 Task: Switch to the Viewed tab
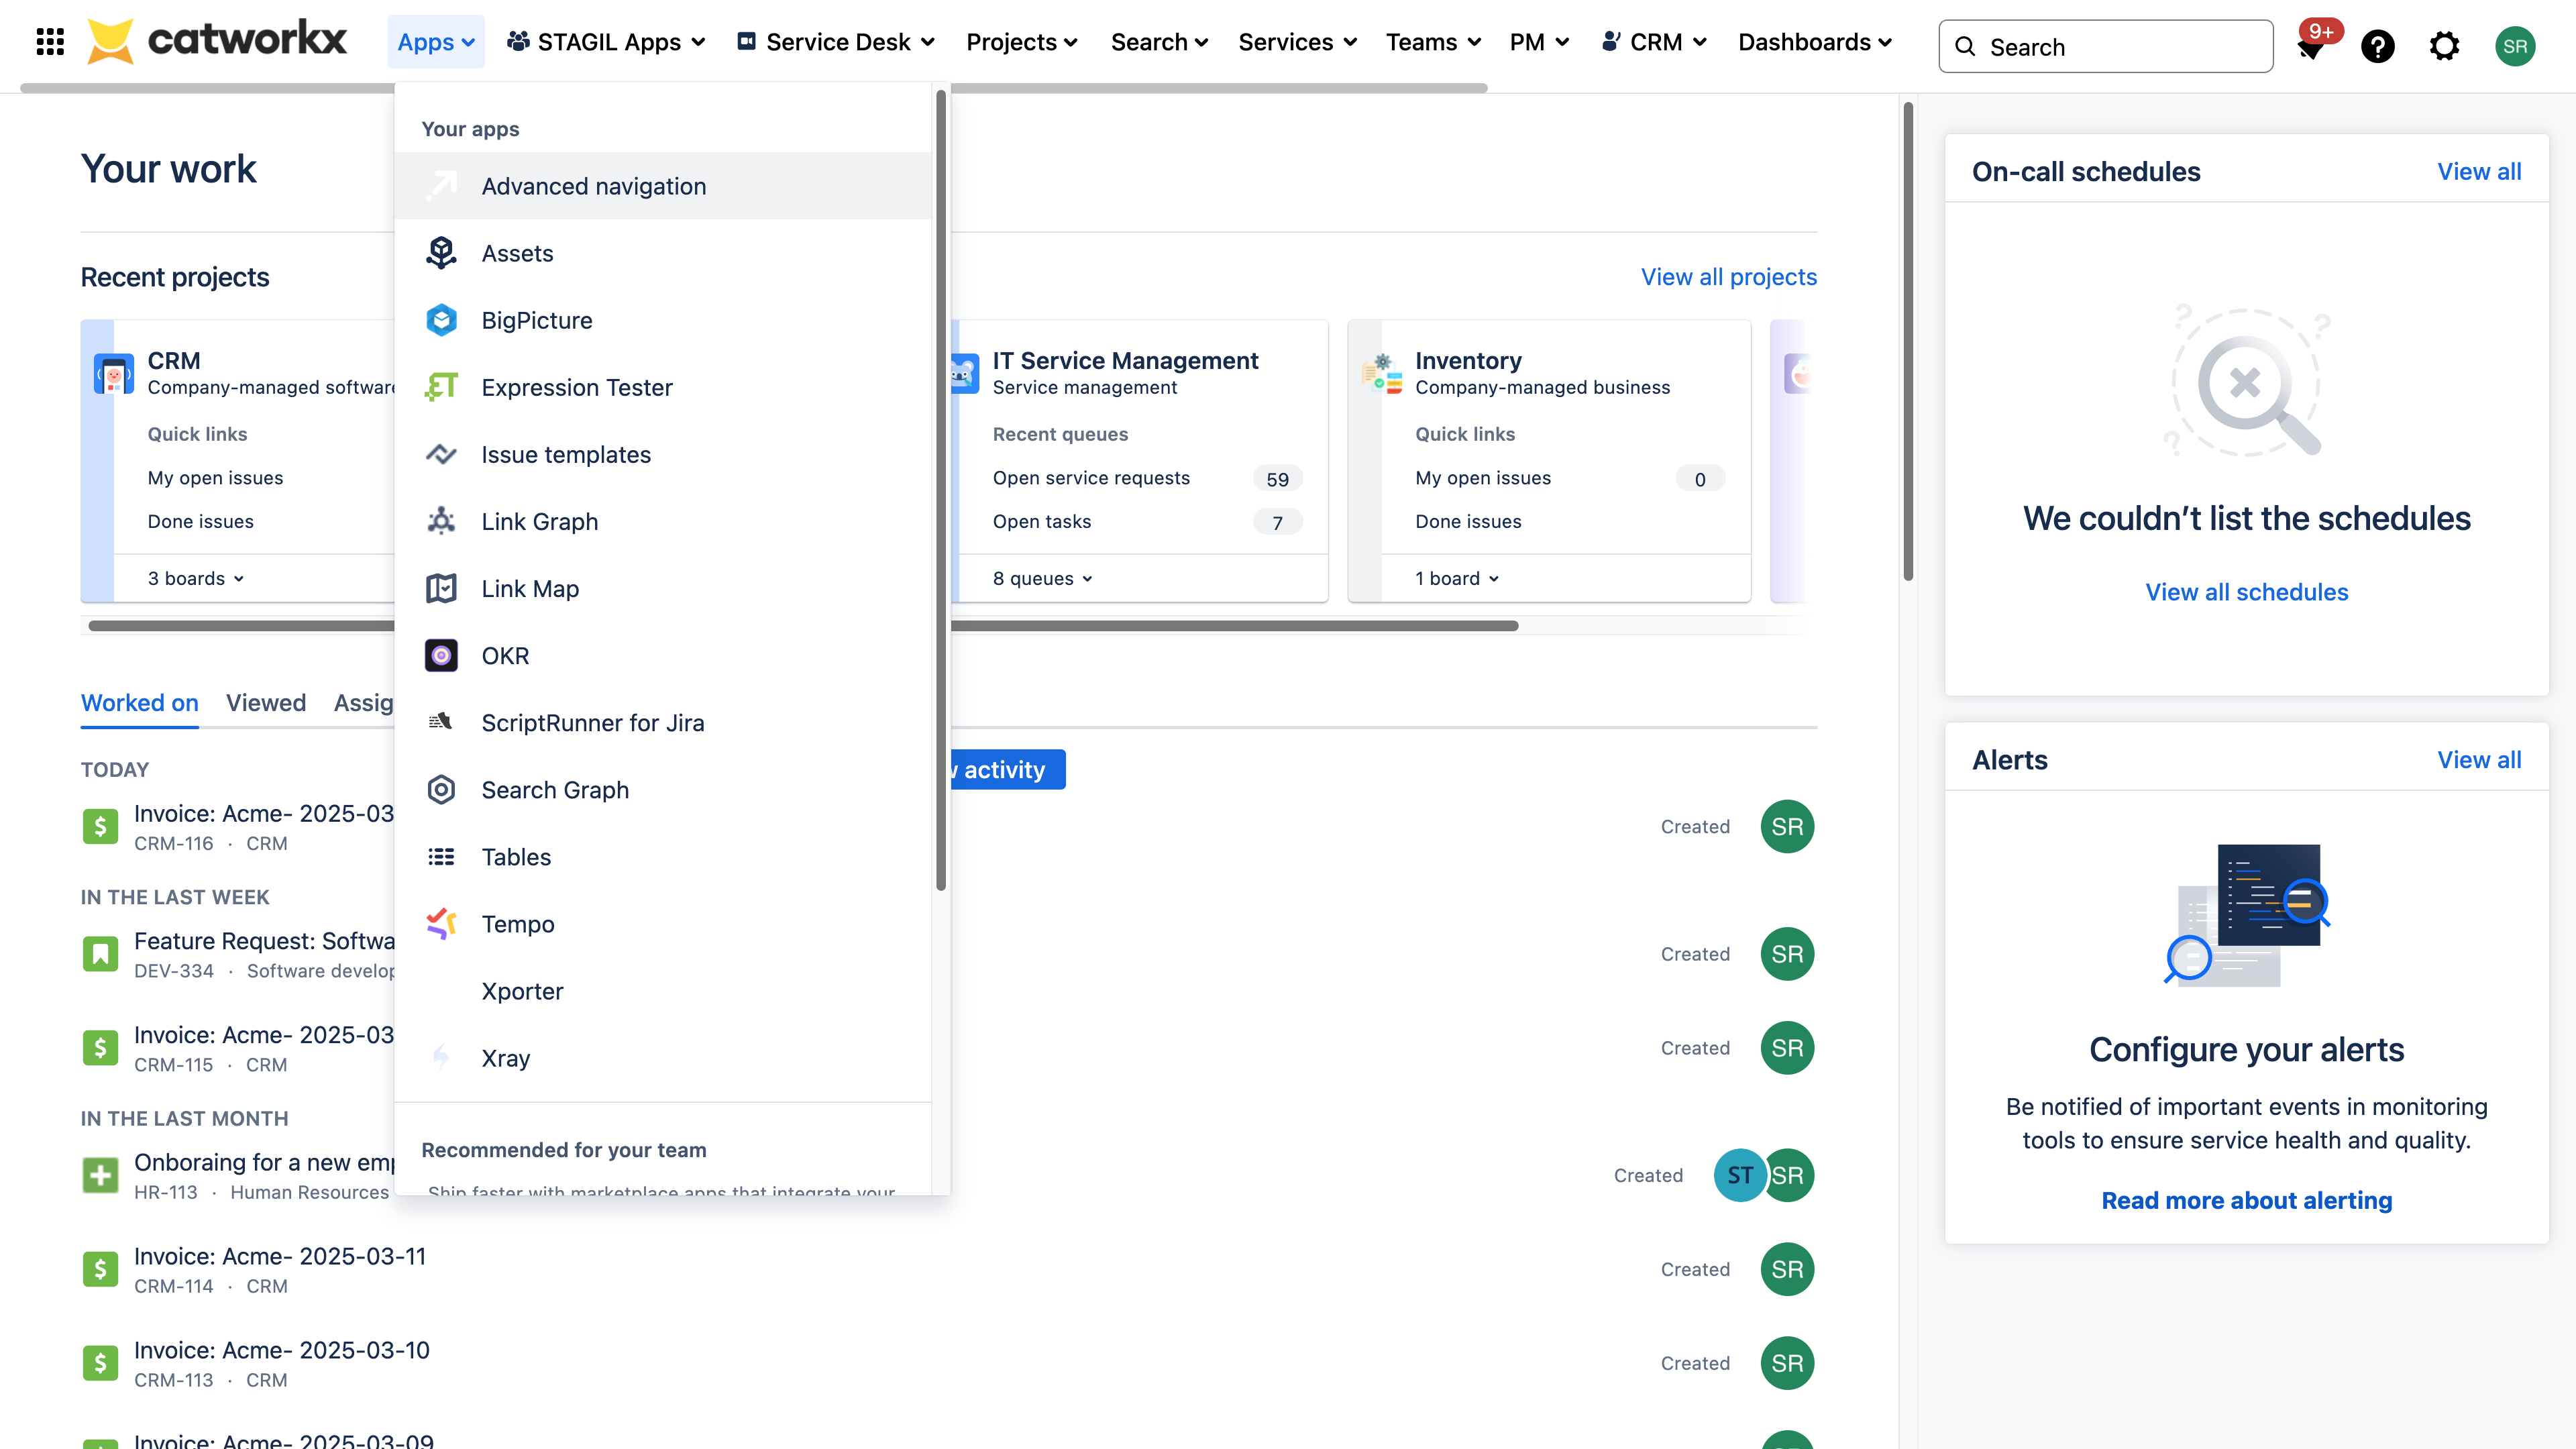point(266,703)
